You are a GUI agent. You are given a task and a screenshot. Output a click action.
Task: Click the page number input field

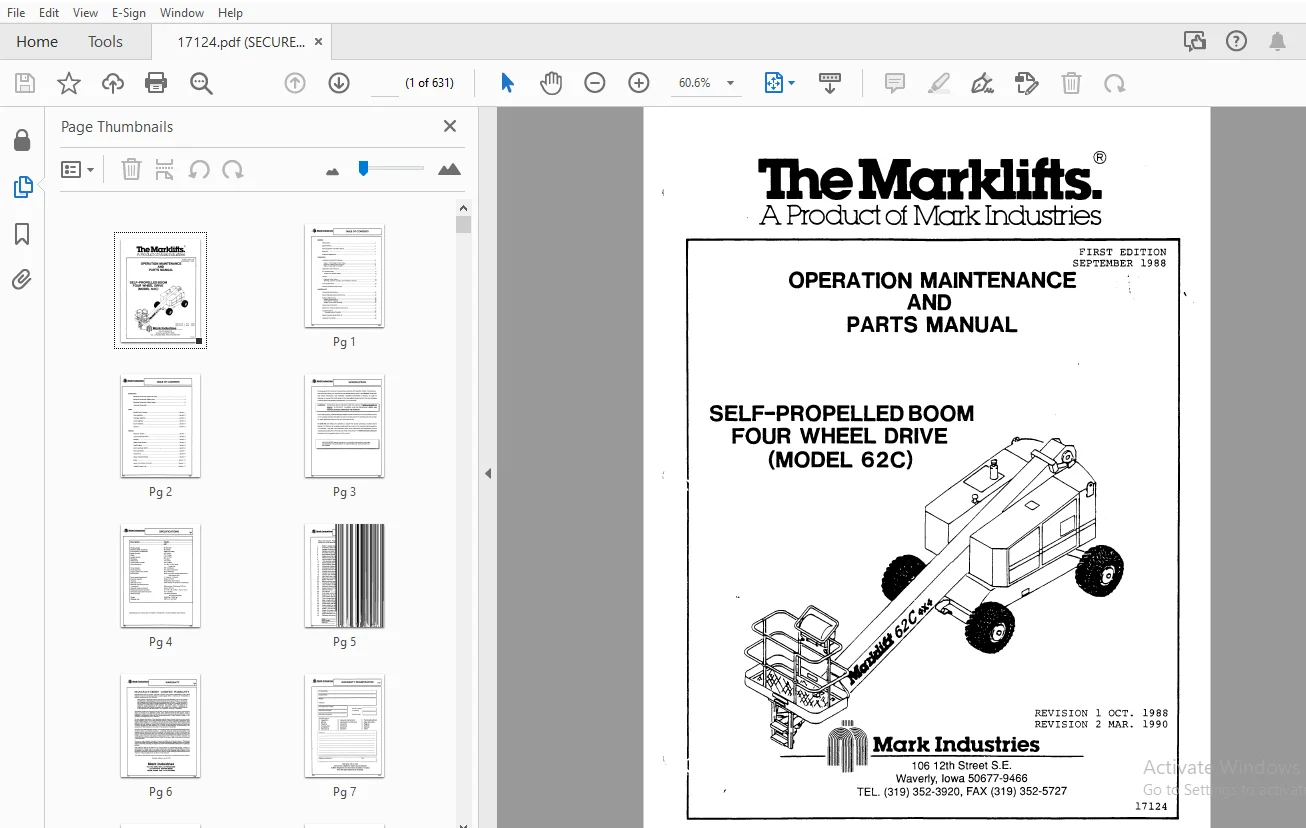(385, 83)
